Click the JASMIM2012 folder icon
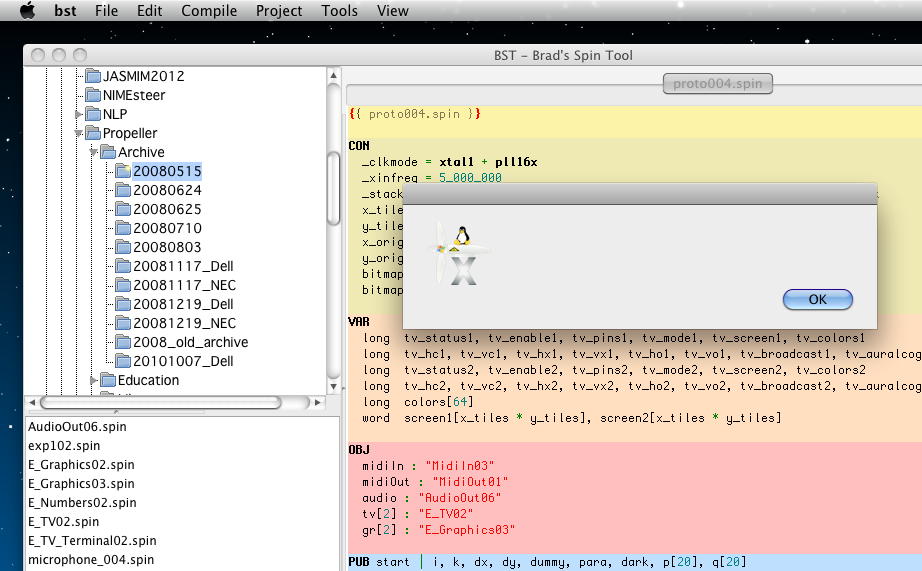 point(93,76)
